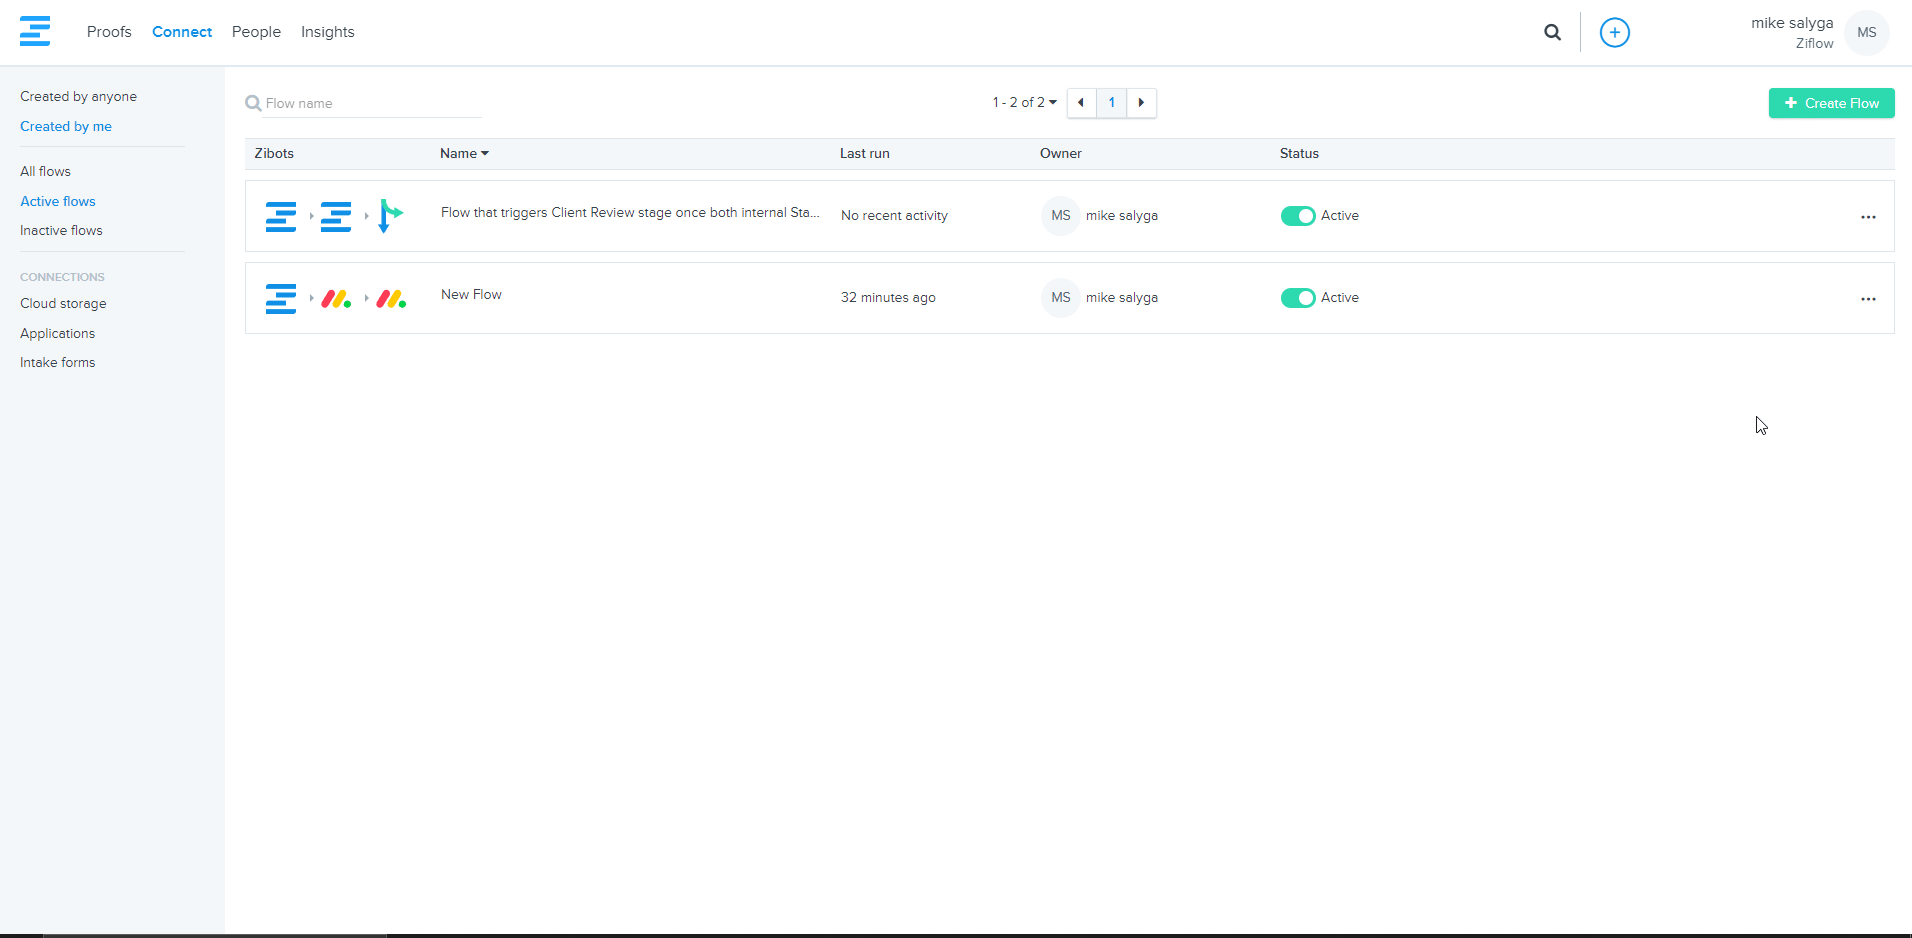Click the circled plus add icon
Screen dimensions: 1912x938
(1614, 32)
